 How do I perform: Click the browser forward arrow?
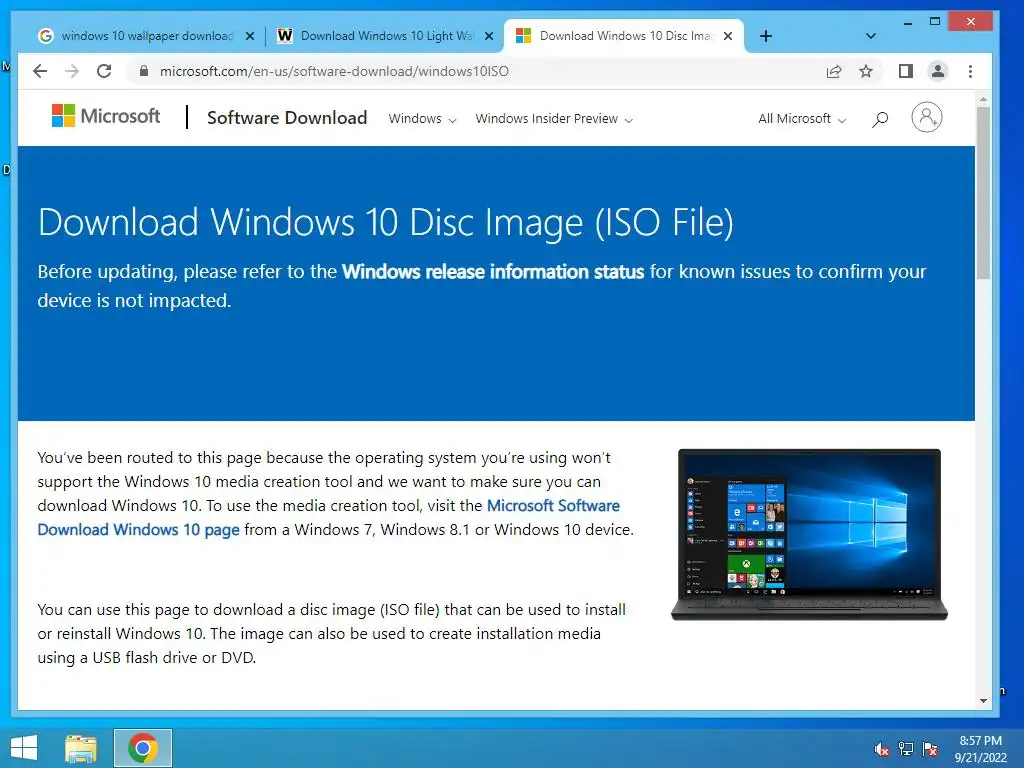72,71
